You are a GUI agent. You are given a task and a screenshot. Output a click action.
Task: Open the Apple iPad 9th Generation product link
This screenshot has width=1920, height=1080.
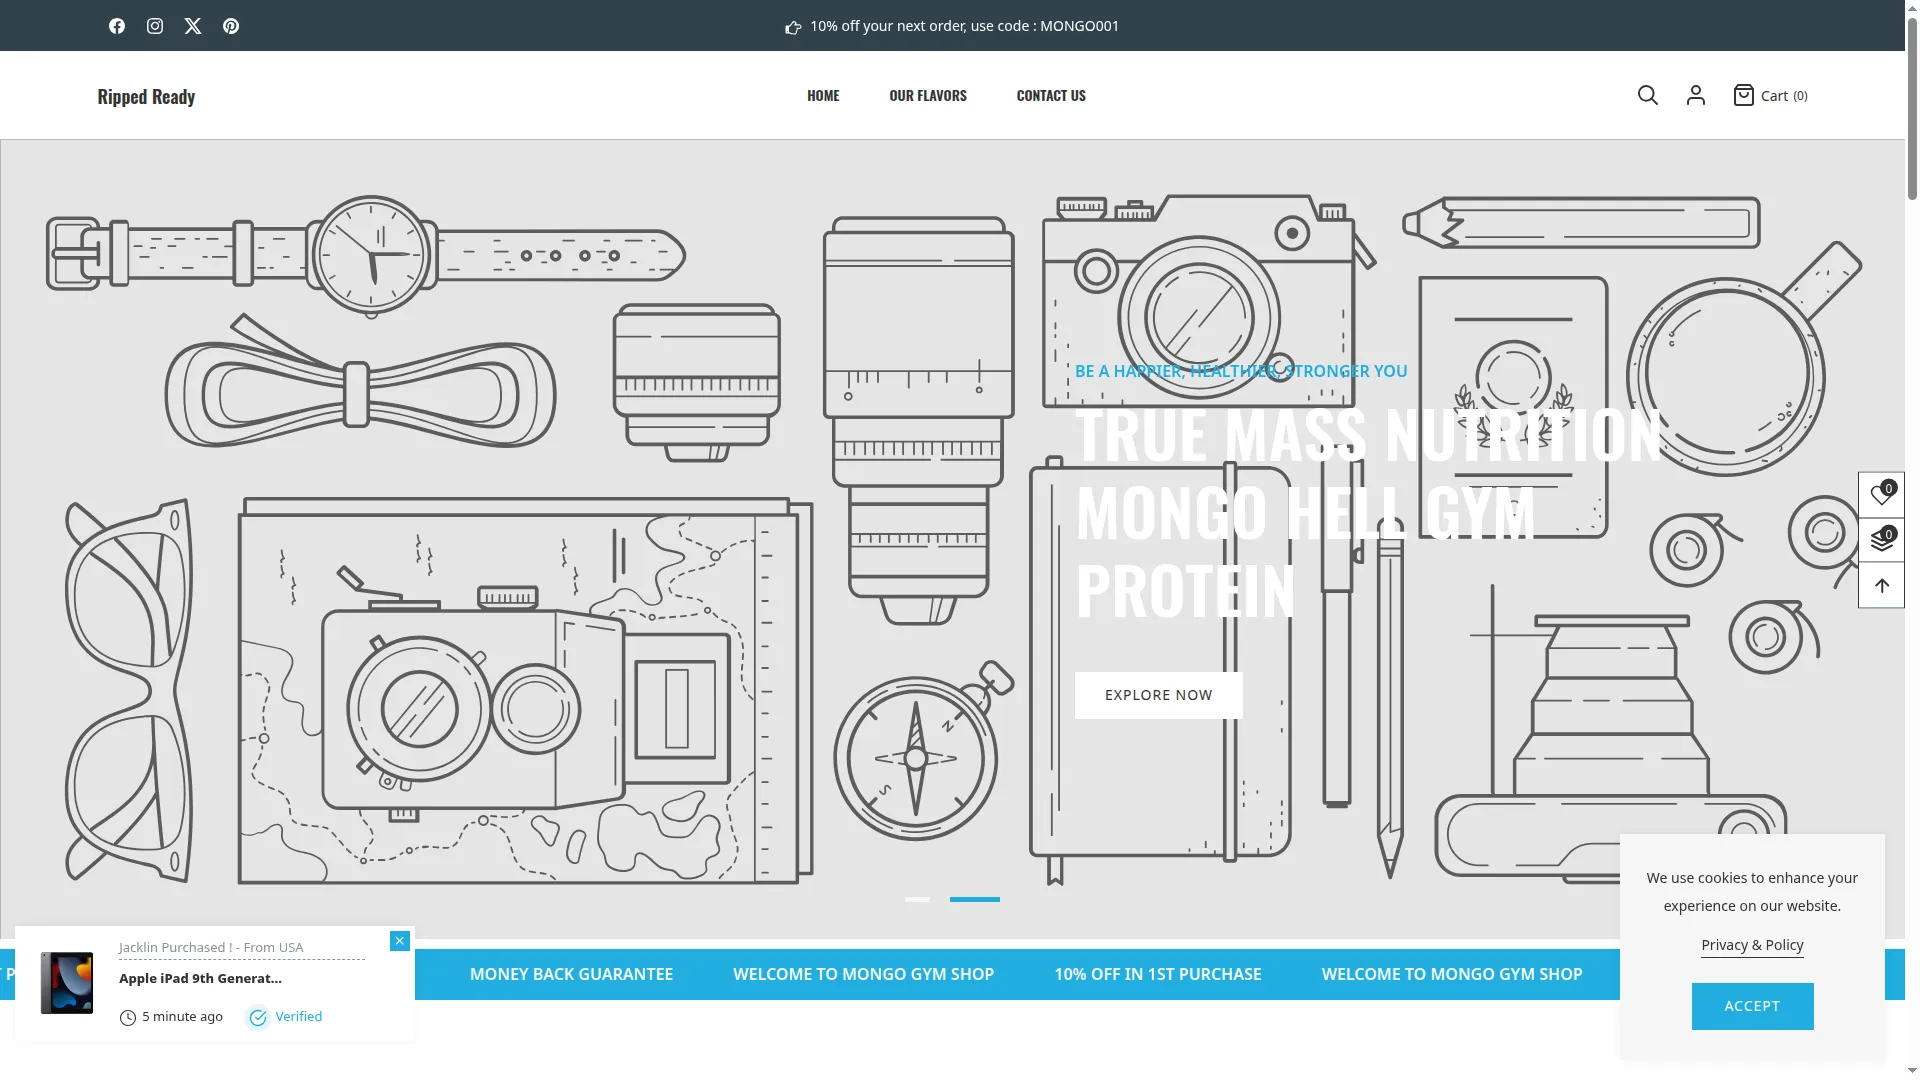tap(200, 978)
